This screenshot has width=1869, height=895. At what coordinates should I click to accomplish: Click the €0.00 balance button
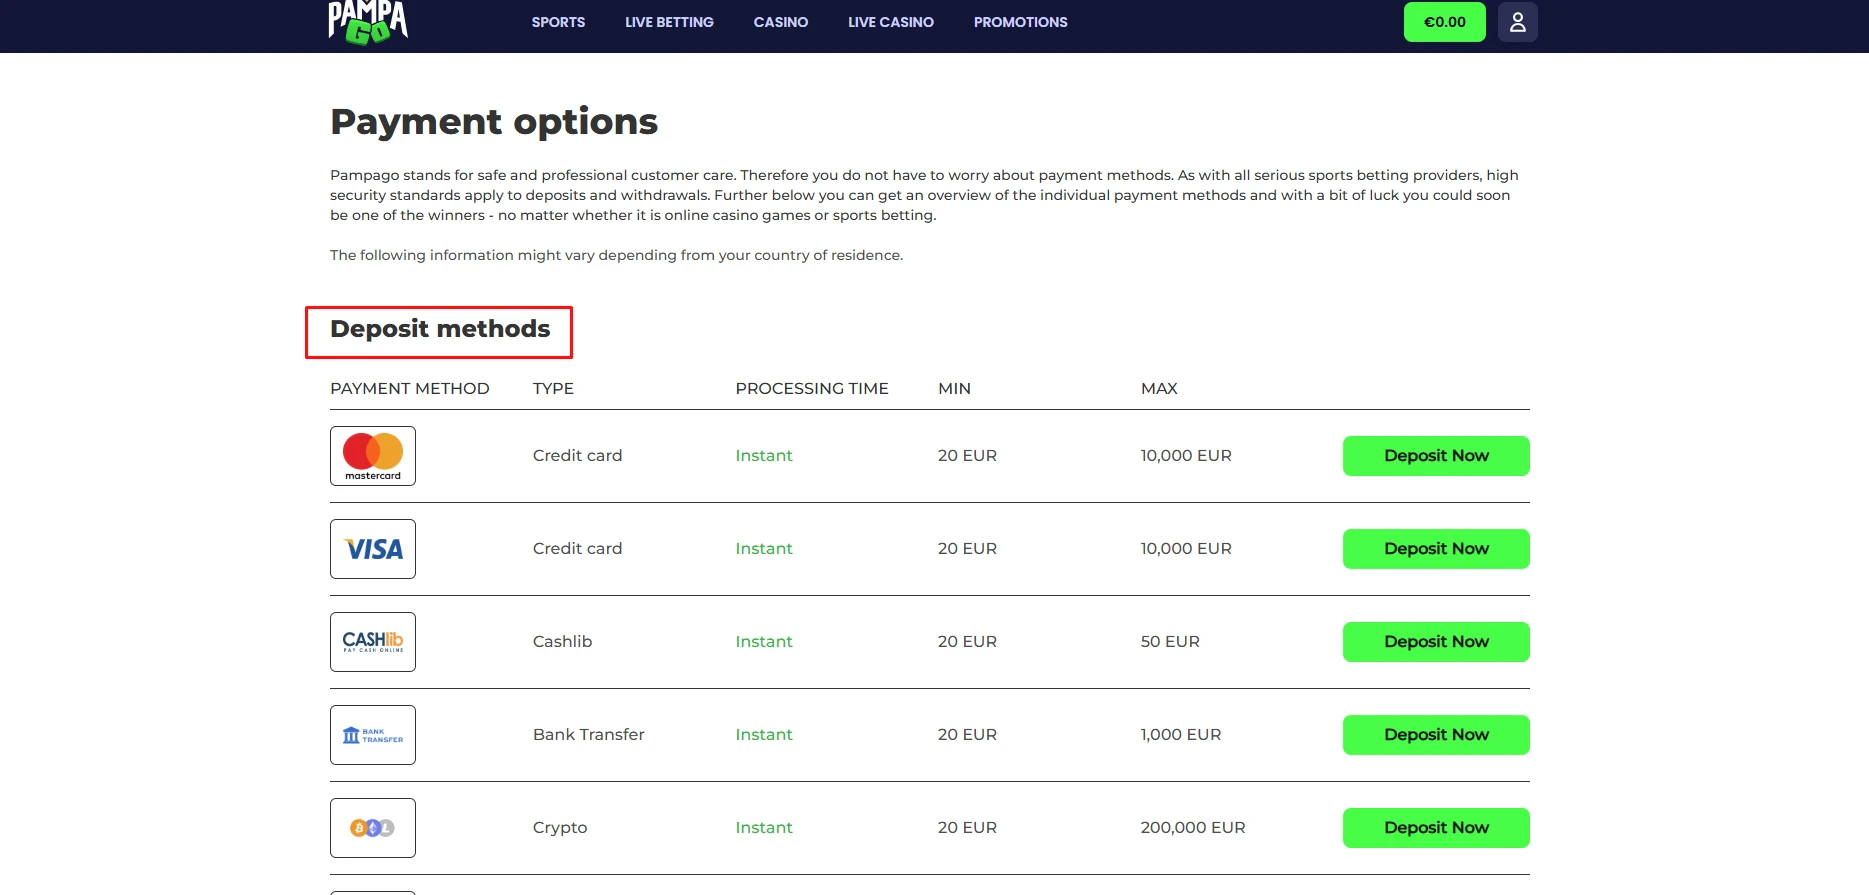1445,22
